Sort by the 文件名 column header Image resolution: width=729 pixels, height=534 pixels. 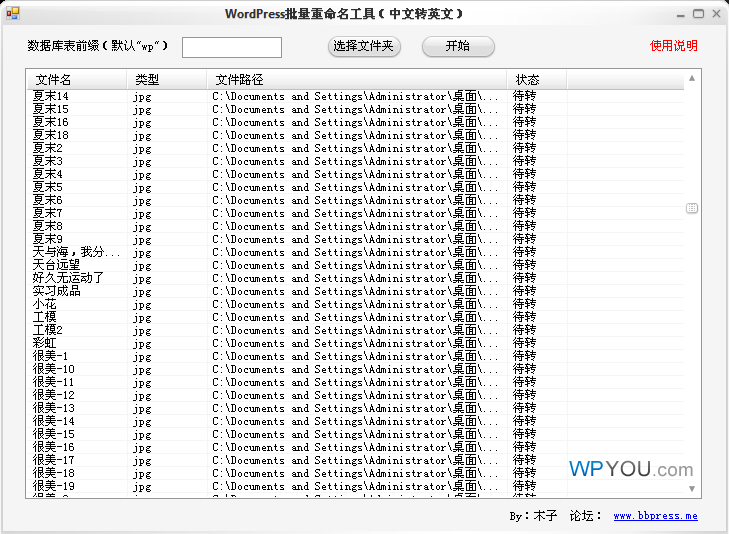coord(77,79)
